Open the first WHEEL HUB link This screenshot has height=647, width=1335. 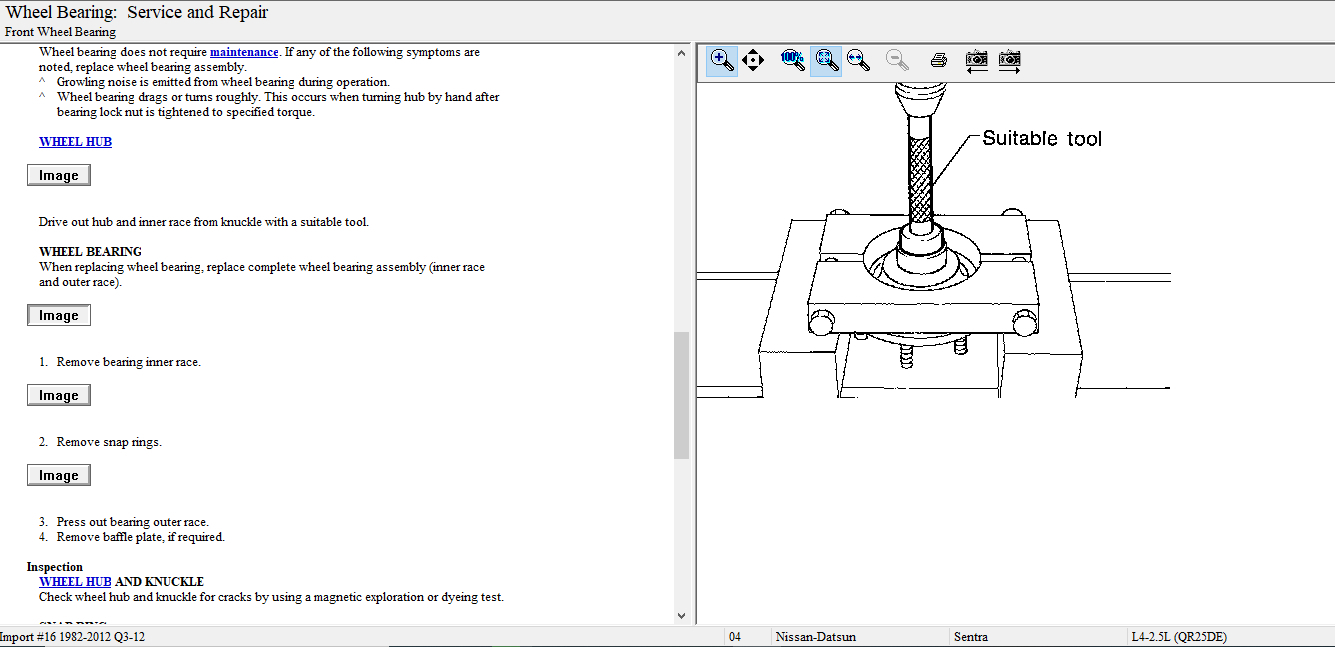tap(75, 142)
